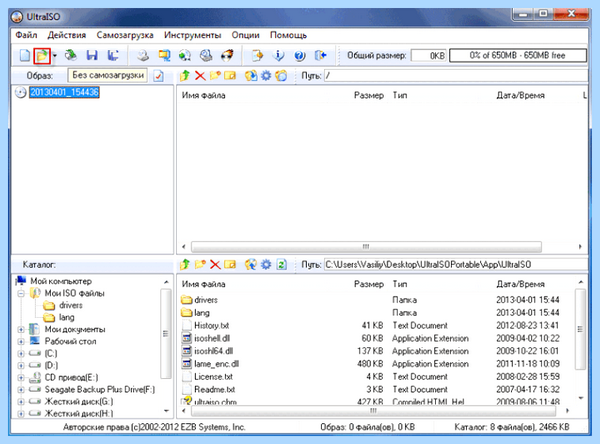Expand the Мои документы tree node

pos(21,330)
